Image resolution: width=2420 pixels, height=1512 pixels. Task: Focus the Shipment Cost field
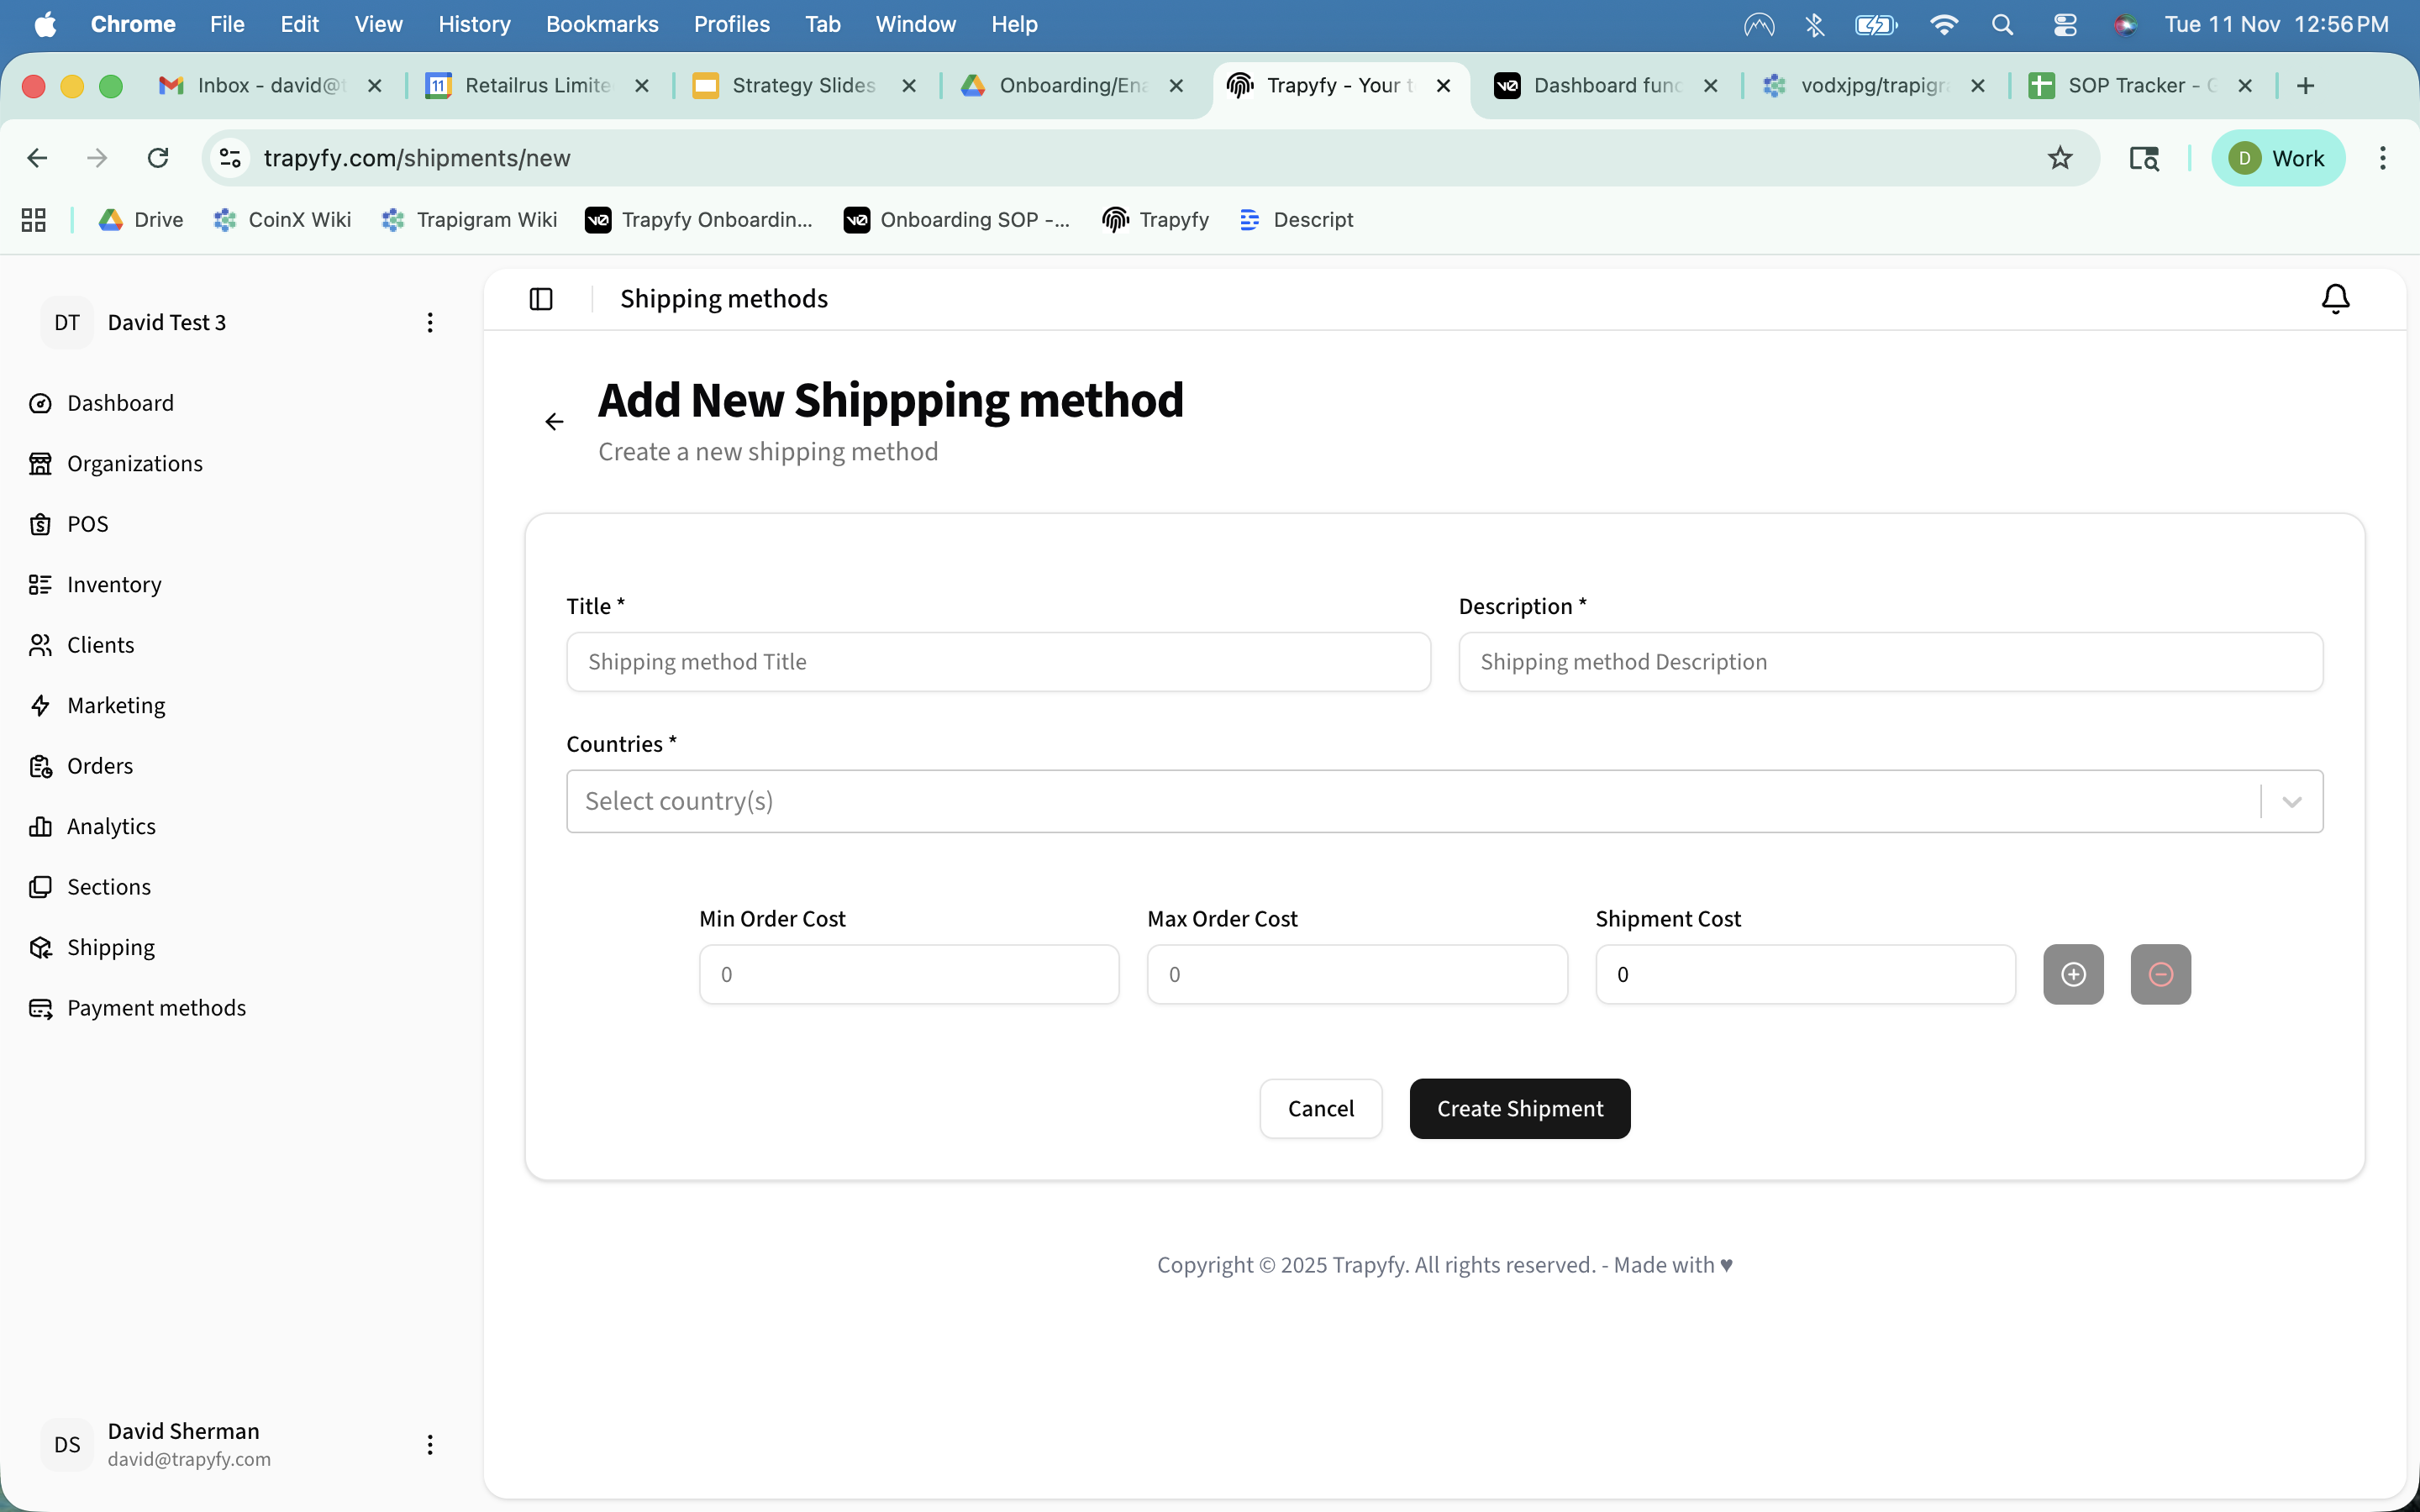coord(1805,974)
